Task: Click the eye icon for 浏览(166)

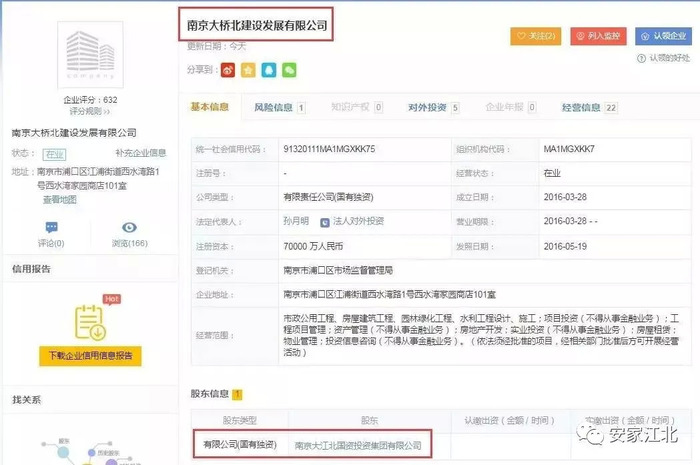Action: [x=129, y=228]
